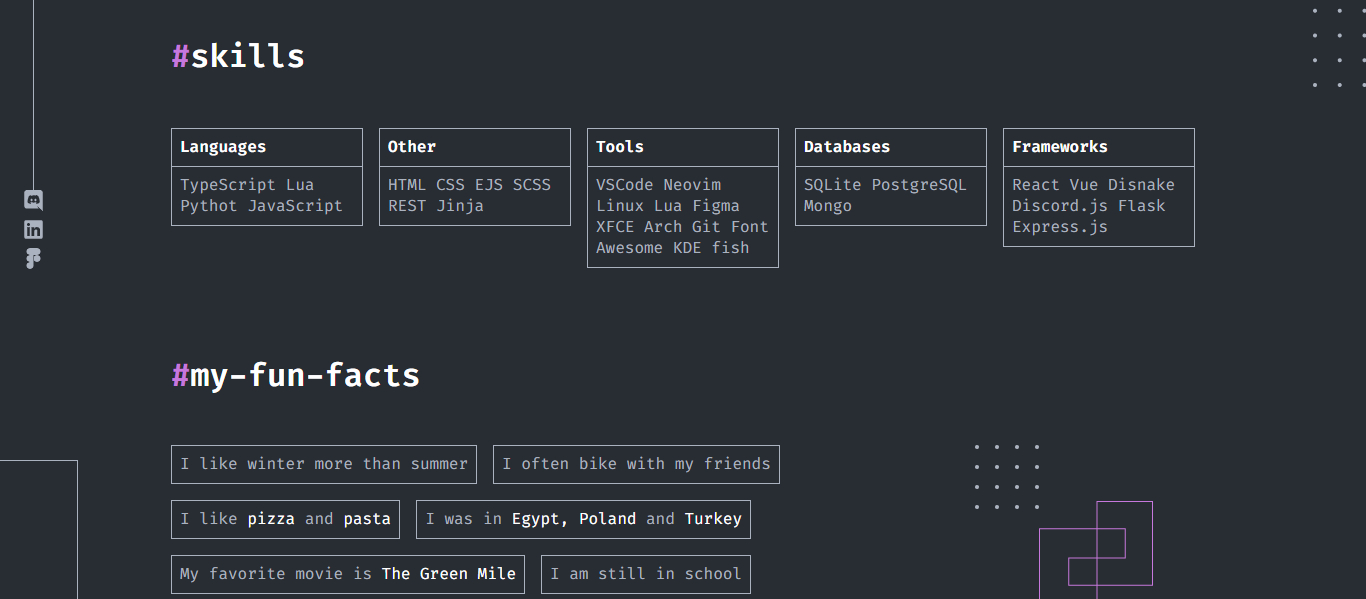Viewport: 1366px width, 599px height.
Task: Click the "TypeScript Lua" text in Languages
Action: tap(247, 185)
